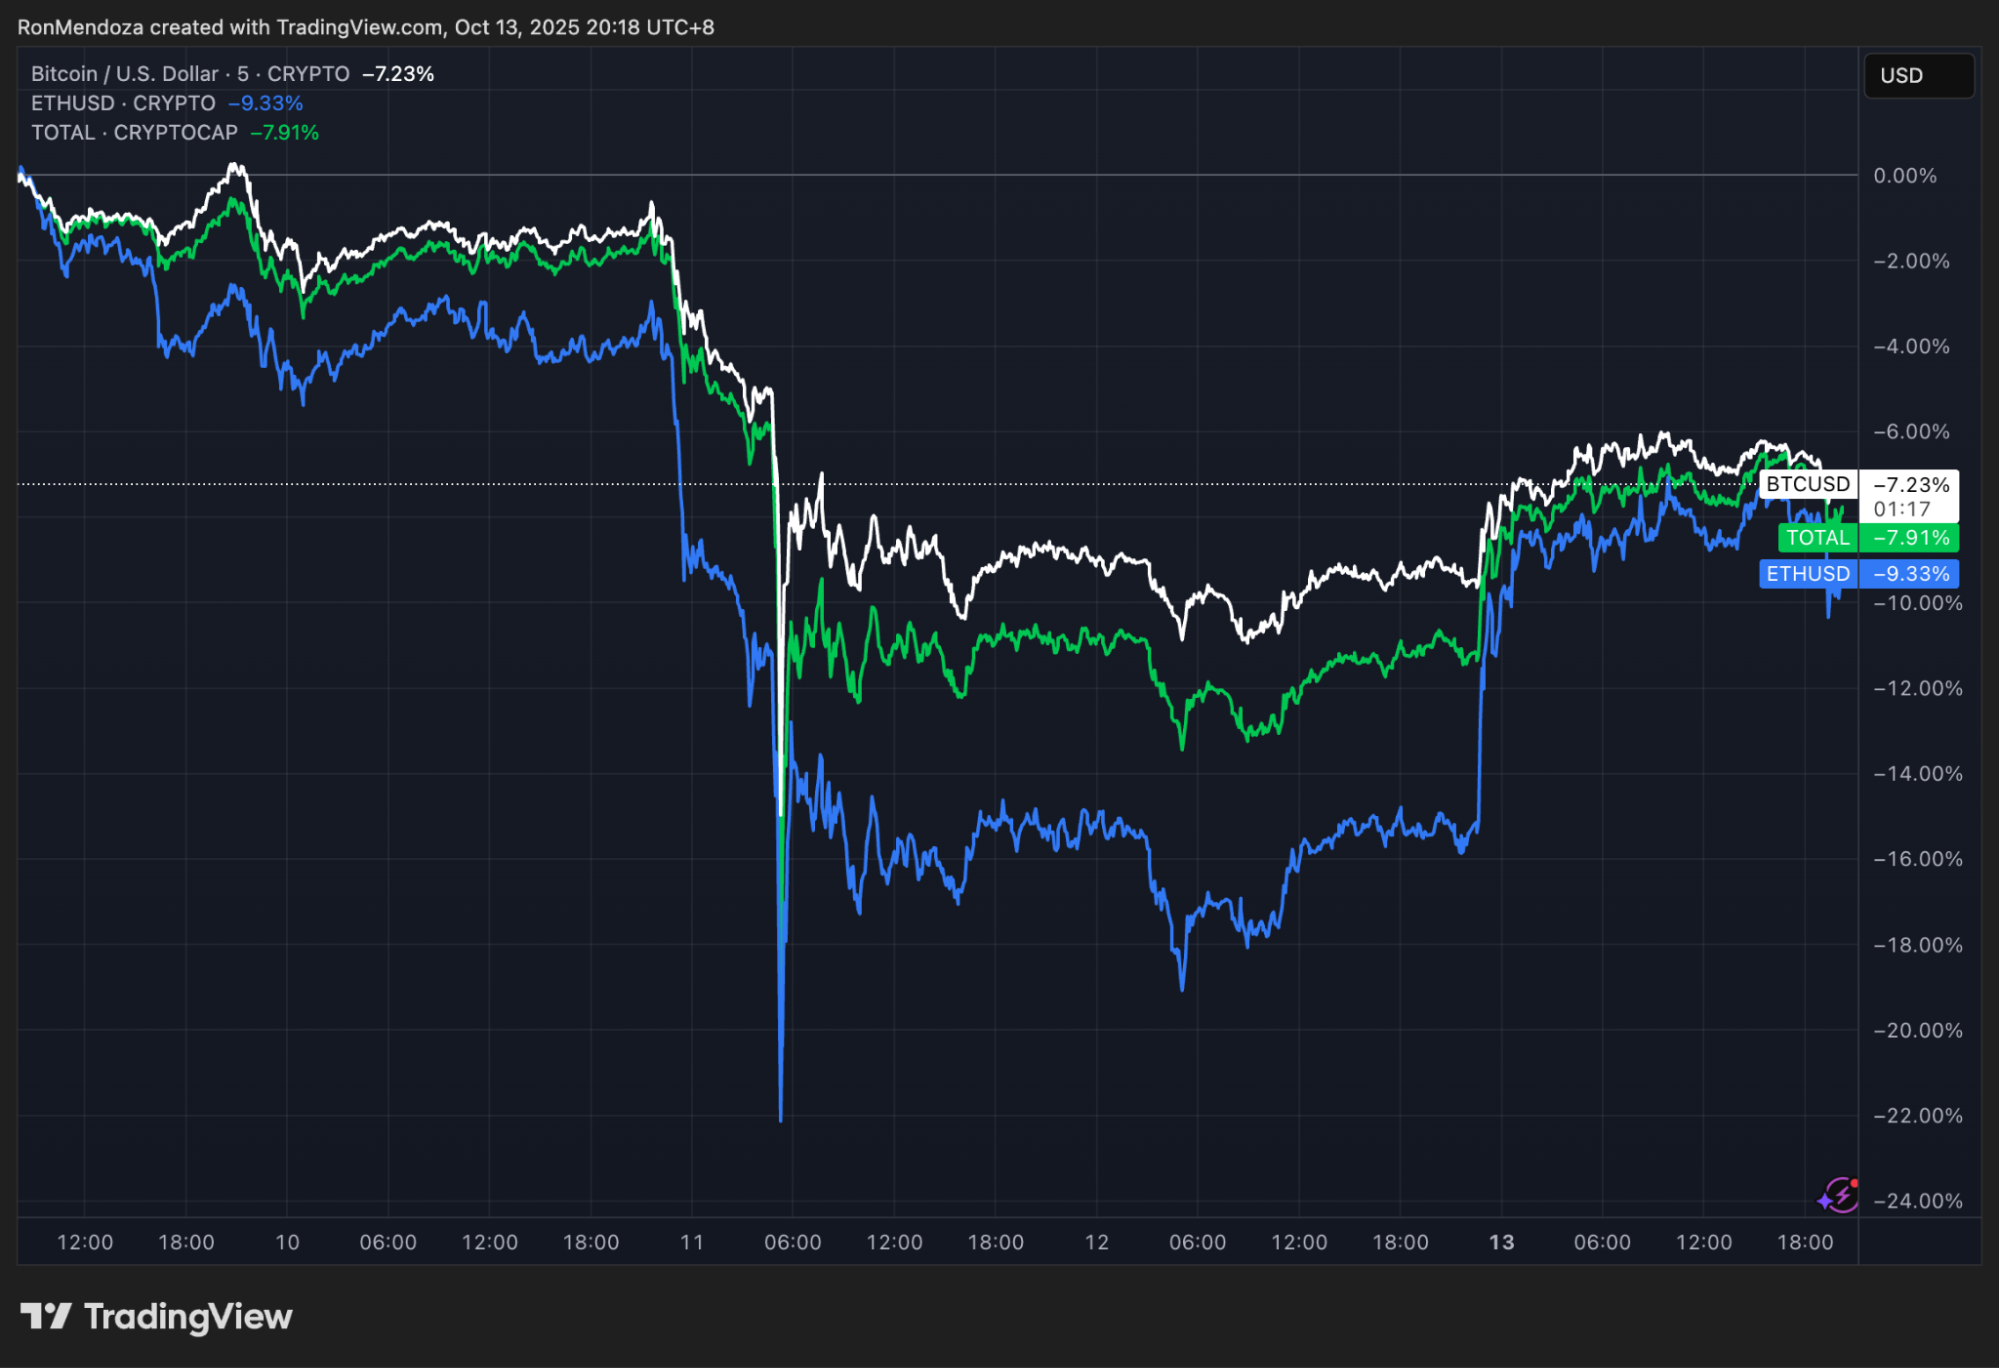This screenshot has width=1999, height=1369.
Task: Click the green TOTAL price label tag
Action: 1817,538
